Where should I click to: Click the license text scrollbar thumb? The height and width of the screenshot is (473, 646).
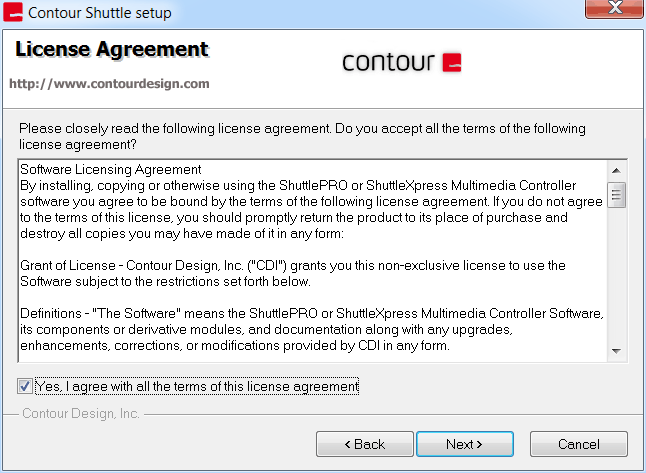tap(616, 194)
